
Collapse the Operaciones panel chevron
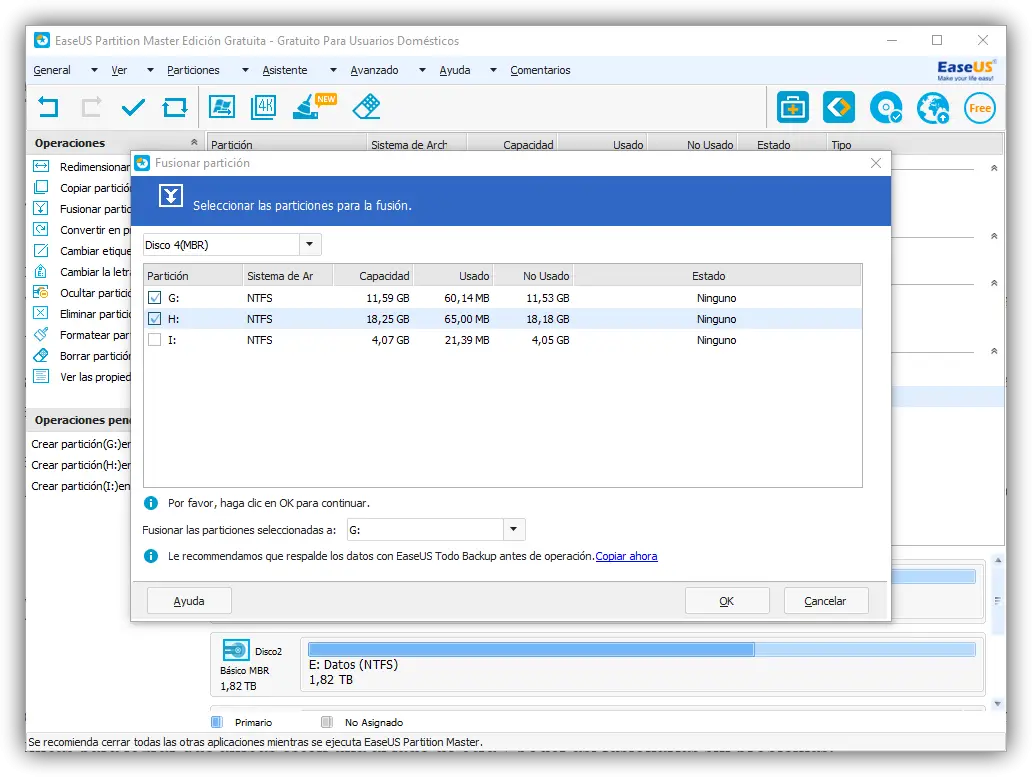(x=194, y=143)
